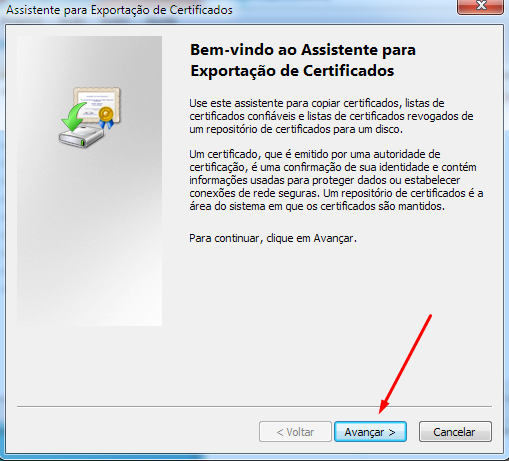509x461 pixels.
Task: Click the paragraph starting with Use este assistente
Action: coord(331,116)
